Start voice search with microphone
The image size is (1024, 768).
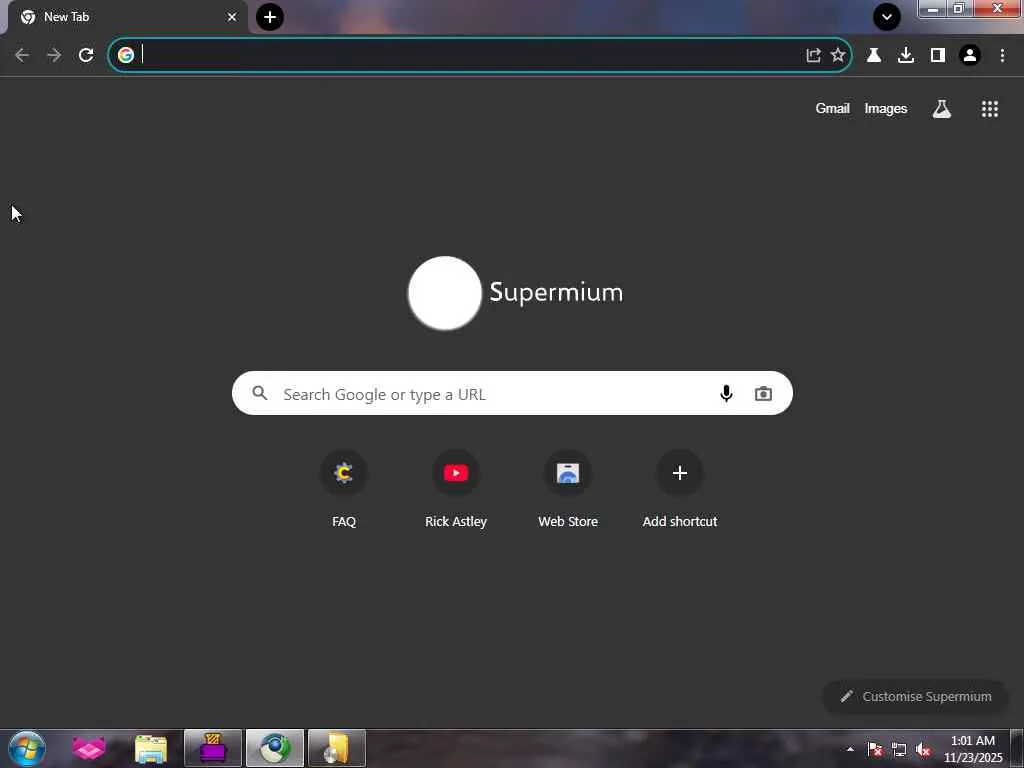726,393
